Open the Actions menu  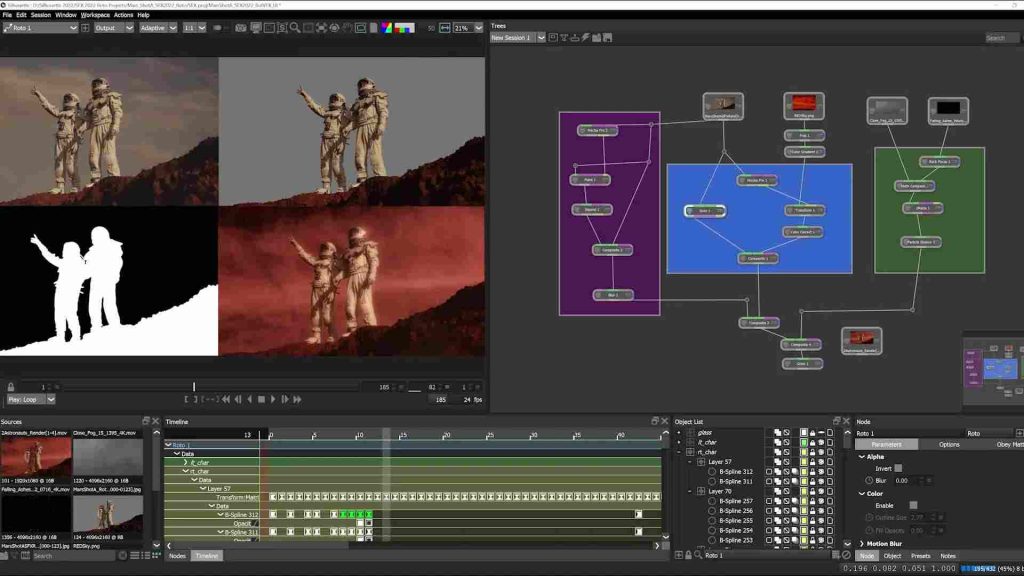(x=123, y=15)
